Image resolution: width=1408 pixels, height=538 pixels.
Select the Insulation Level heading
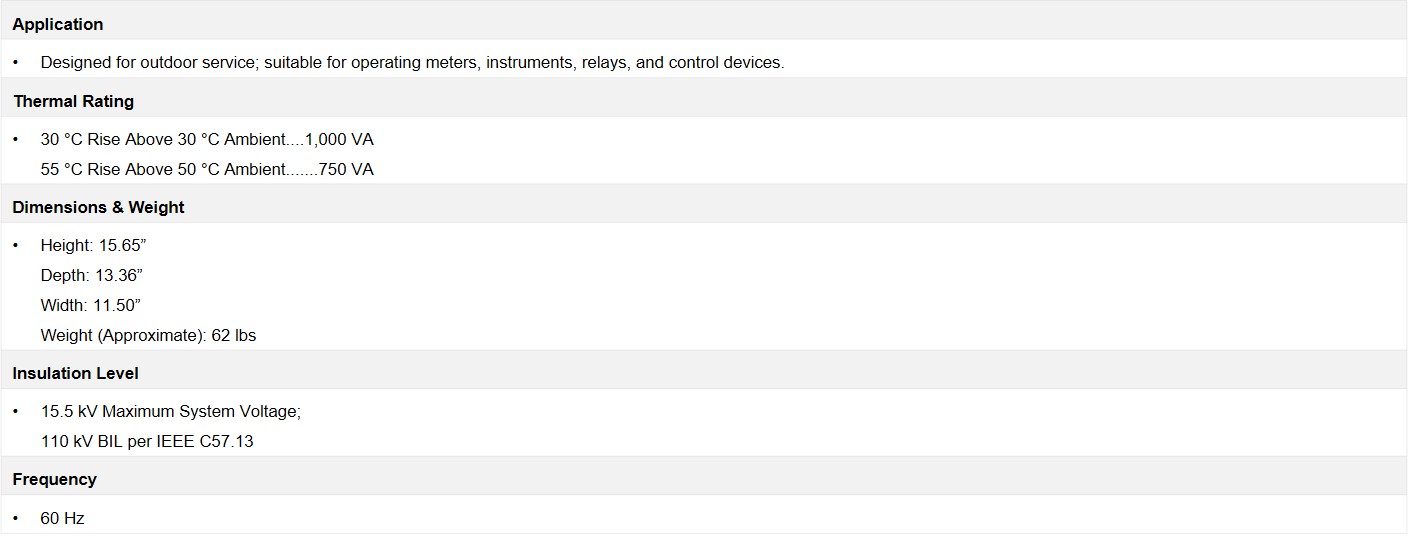75,373
